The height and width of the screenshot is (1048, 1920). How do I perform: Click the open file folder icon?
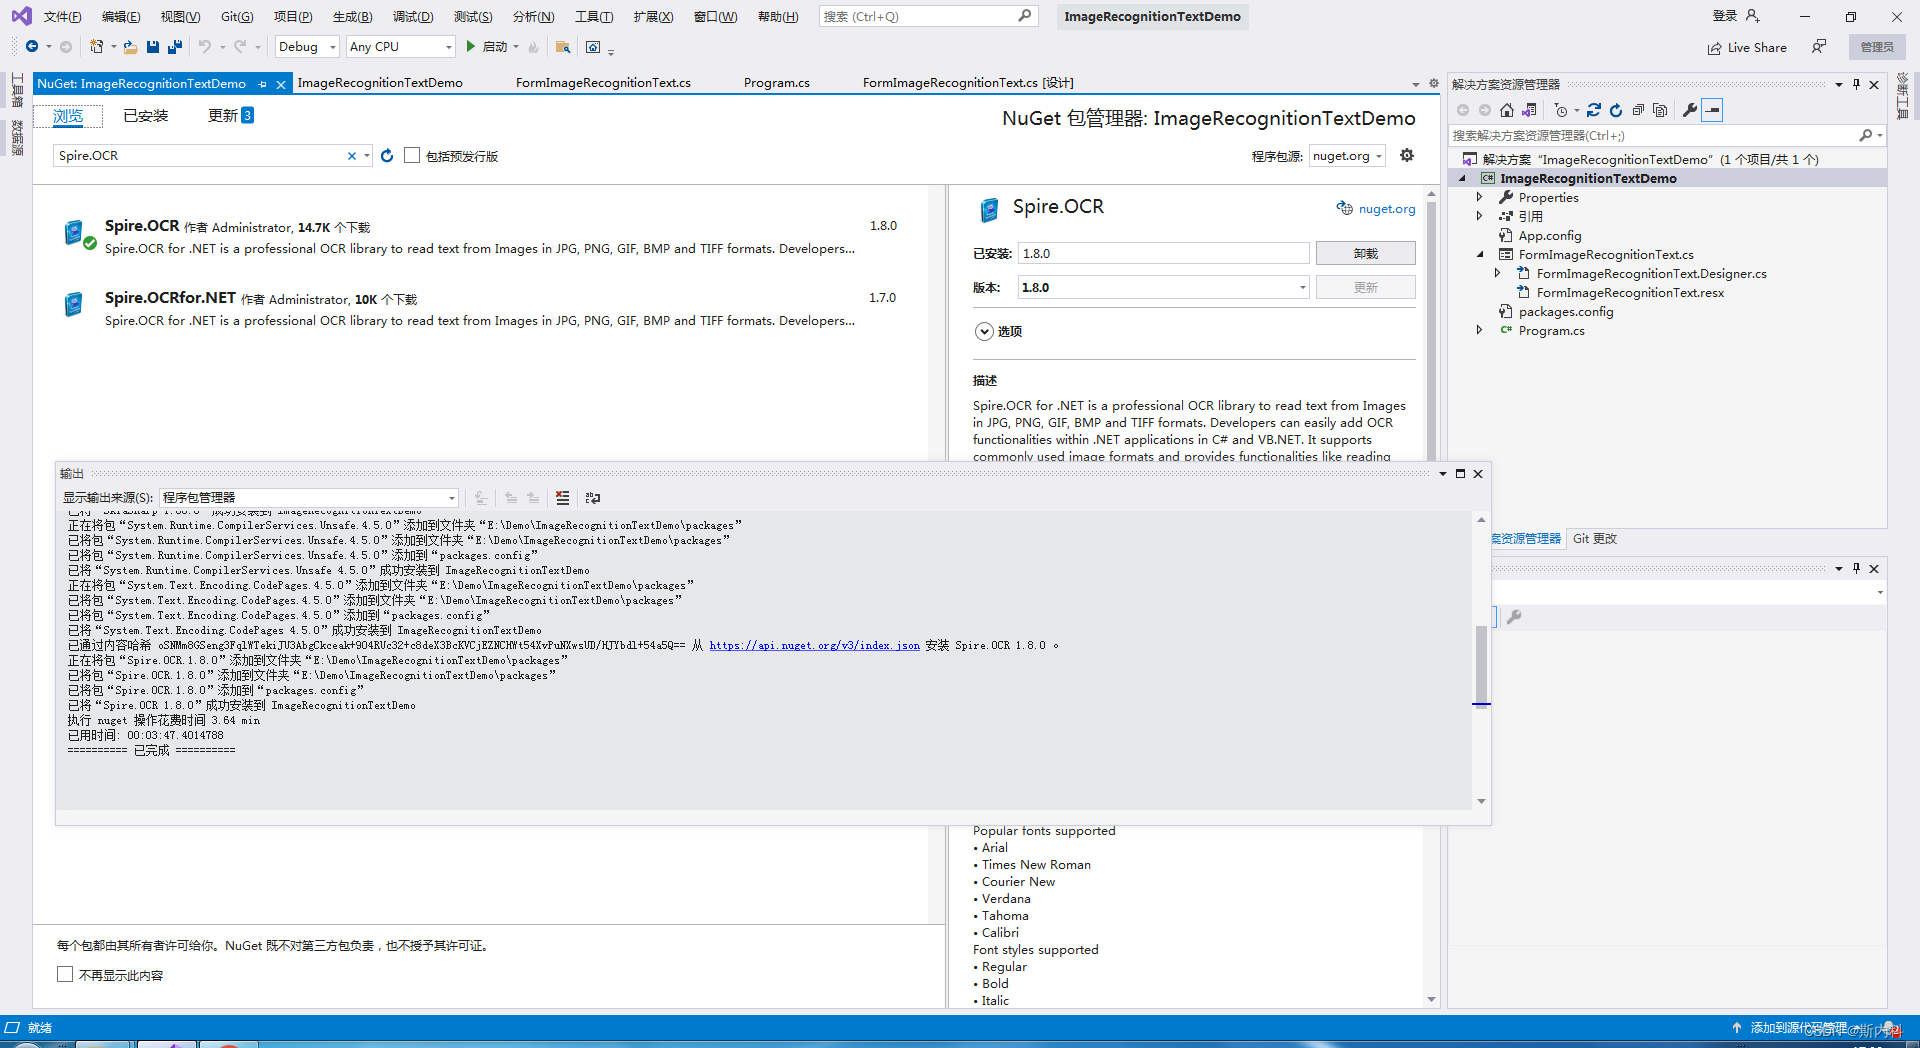point(130,47)
